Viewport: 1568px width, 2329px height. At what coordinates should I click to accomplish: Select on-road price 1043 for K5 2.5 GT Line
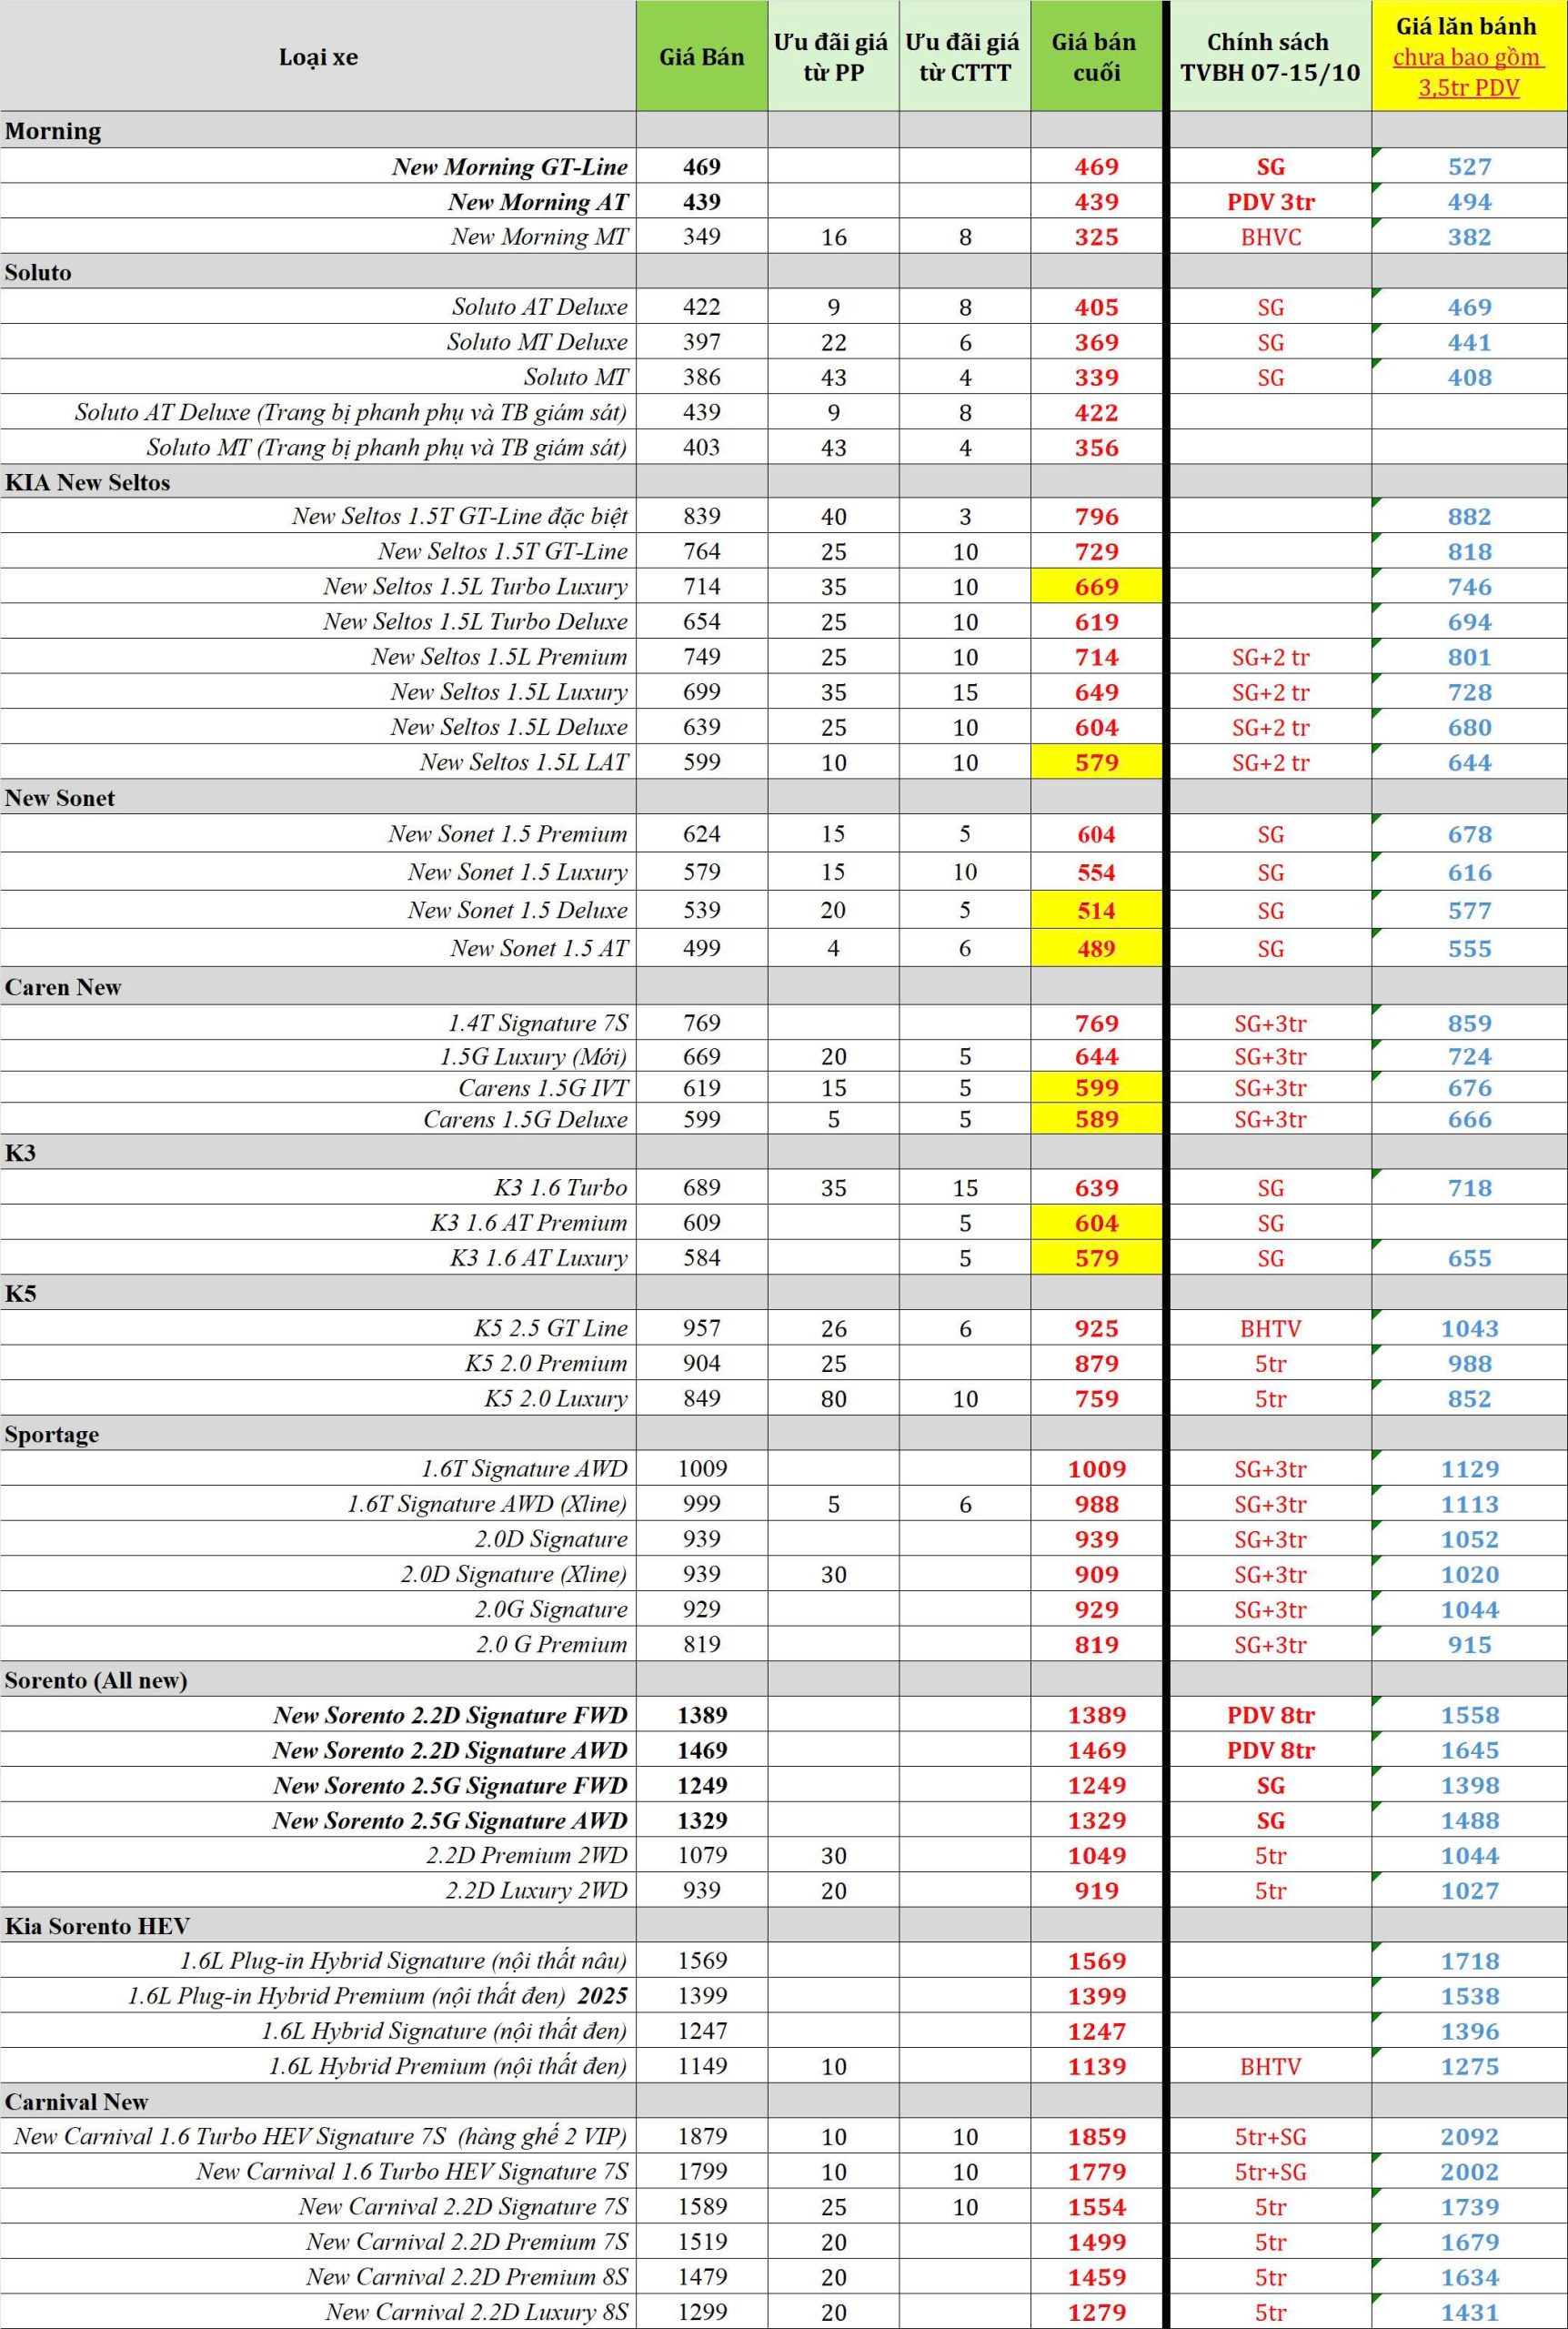(x=1469, y=1328)
